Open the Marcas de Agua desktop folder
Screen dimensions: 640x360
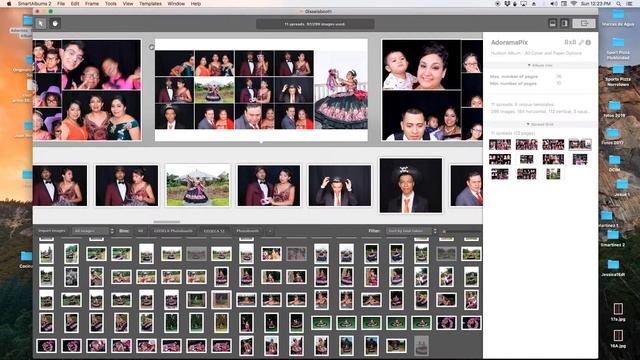pyautogui.click(x=618, y=18)
